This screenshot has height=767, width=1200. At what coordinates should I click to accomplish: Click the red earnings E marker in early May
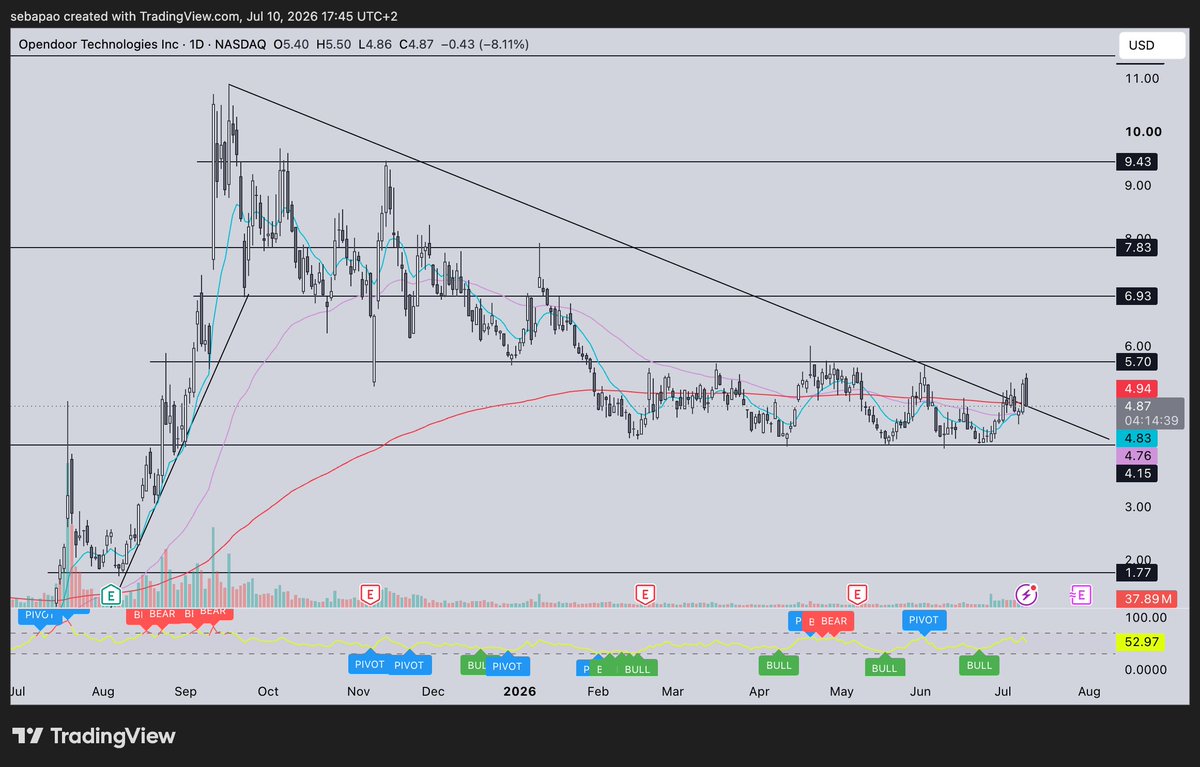tap(857, 595)
